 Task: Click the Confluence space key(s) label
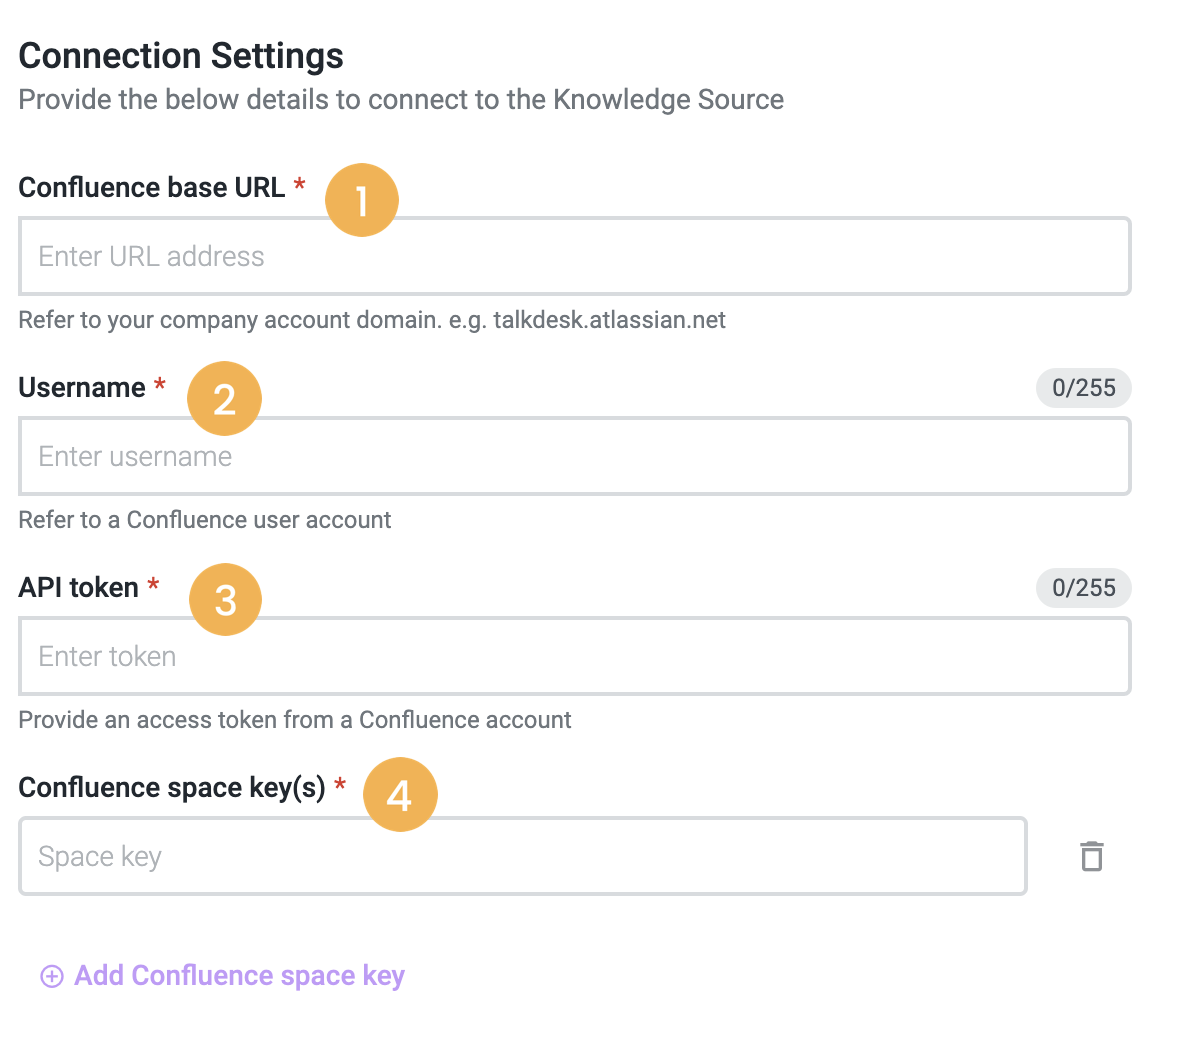(174, 787)
